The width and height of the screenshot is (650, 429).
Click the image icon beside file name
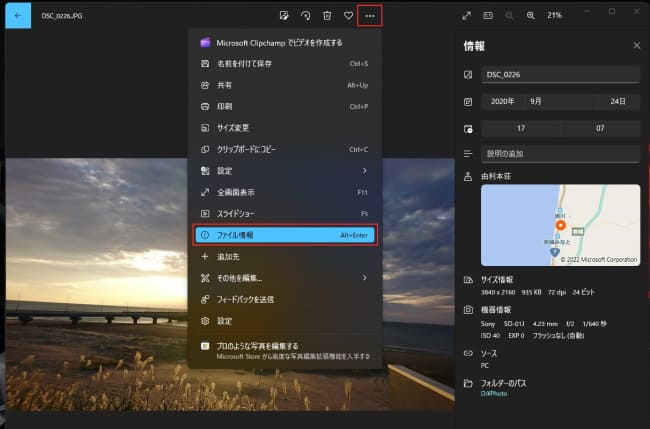(x=468, y=75)
